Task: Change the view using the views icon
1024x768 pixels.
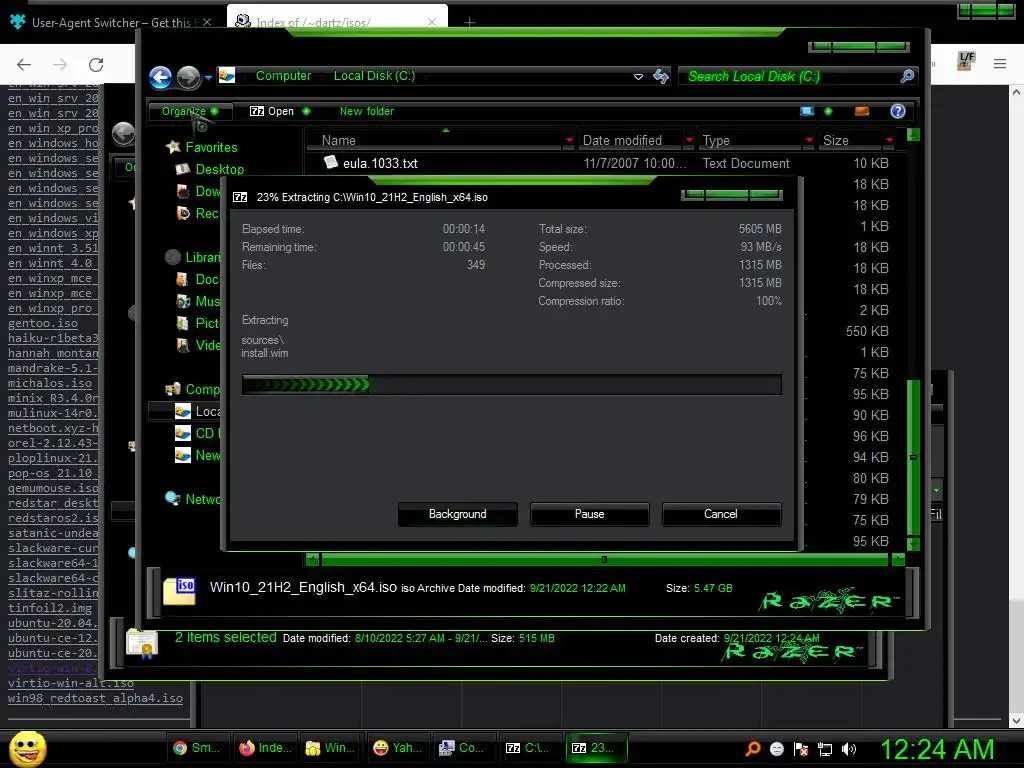Action: (x=807, y=111)
